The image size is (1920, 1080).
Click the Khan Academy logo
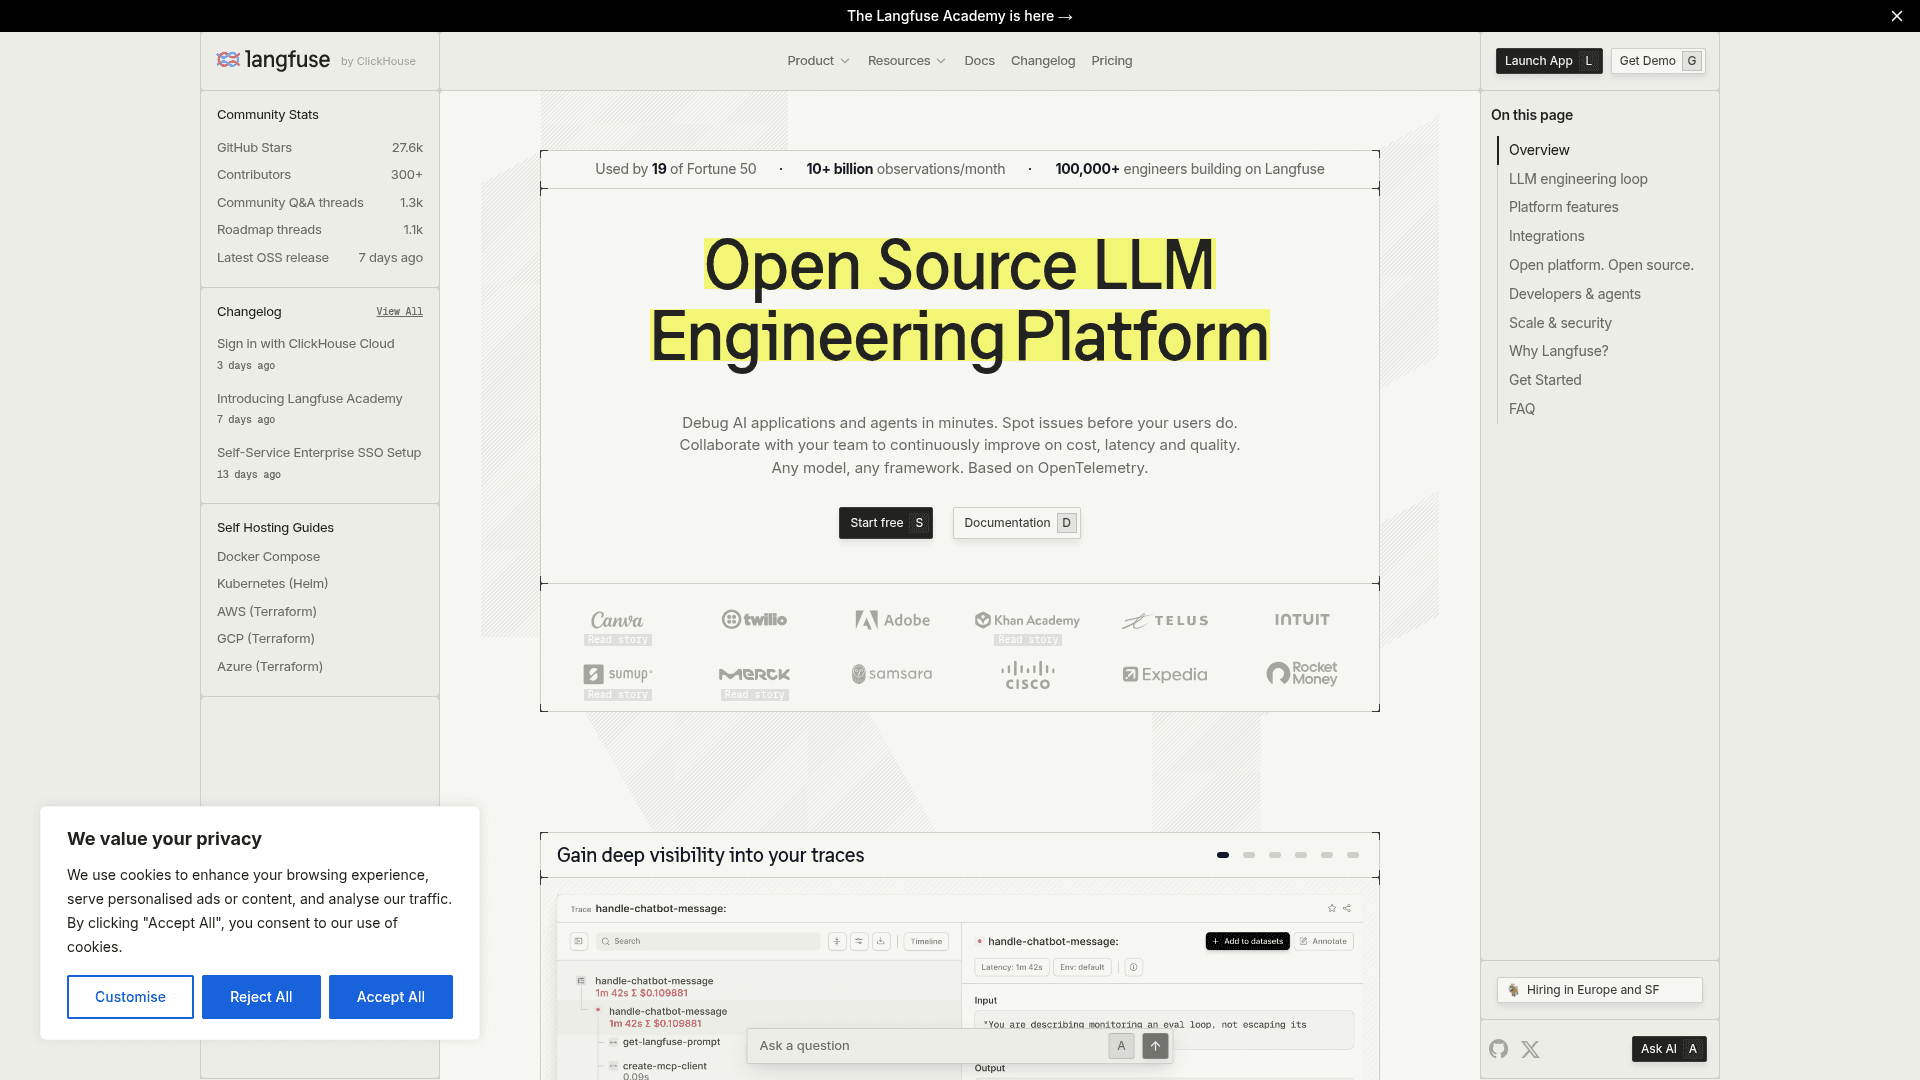[1028, 620]
